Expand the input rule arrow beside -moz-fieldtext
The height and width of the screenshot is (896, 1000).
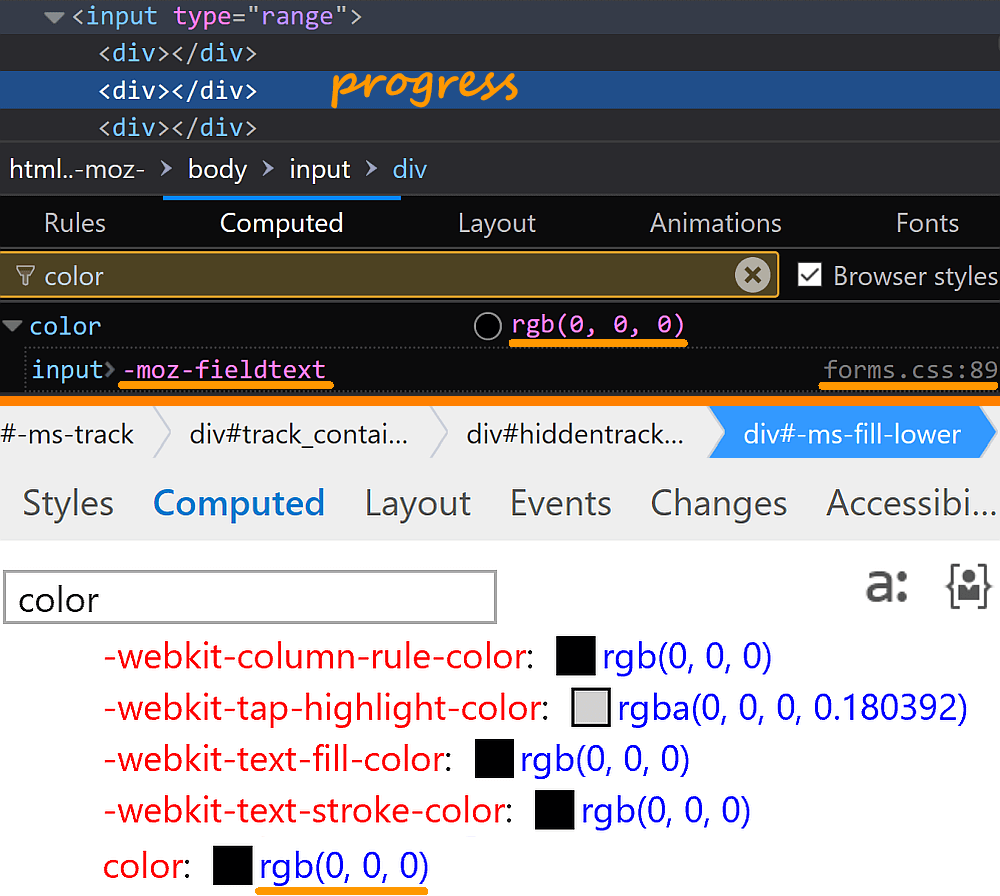(x=110, y=371)
